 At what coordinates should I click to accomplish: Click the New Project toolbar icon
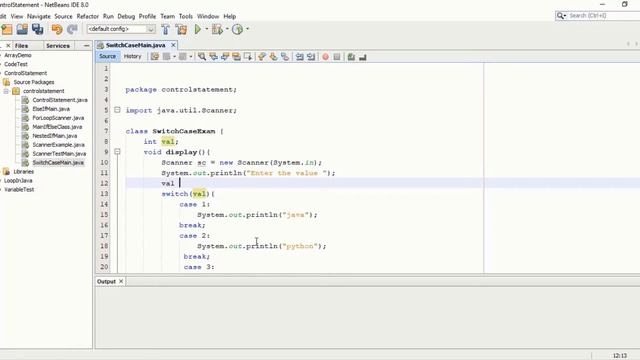7,29
